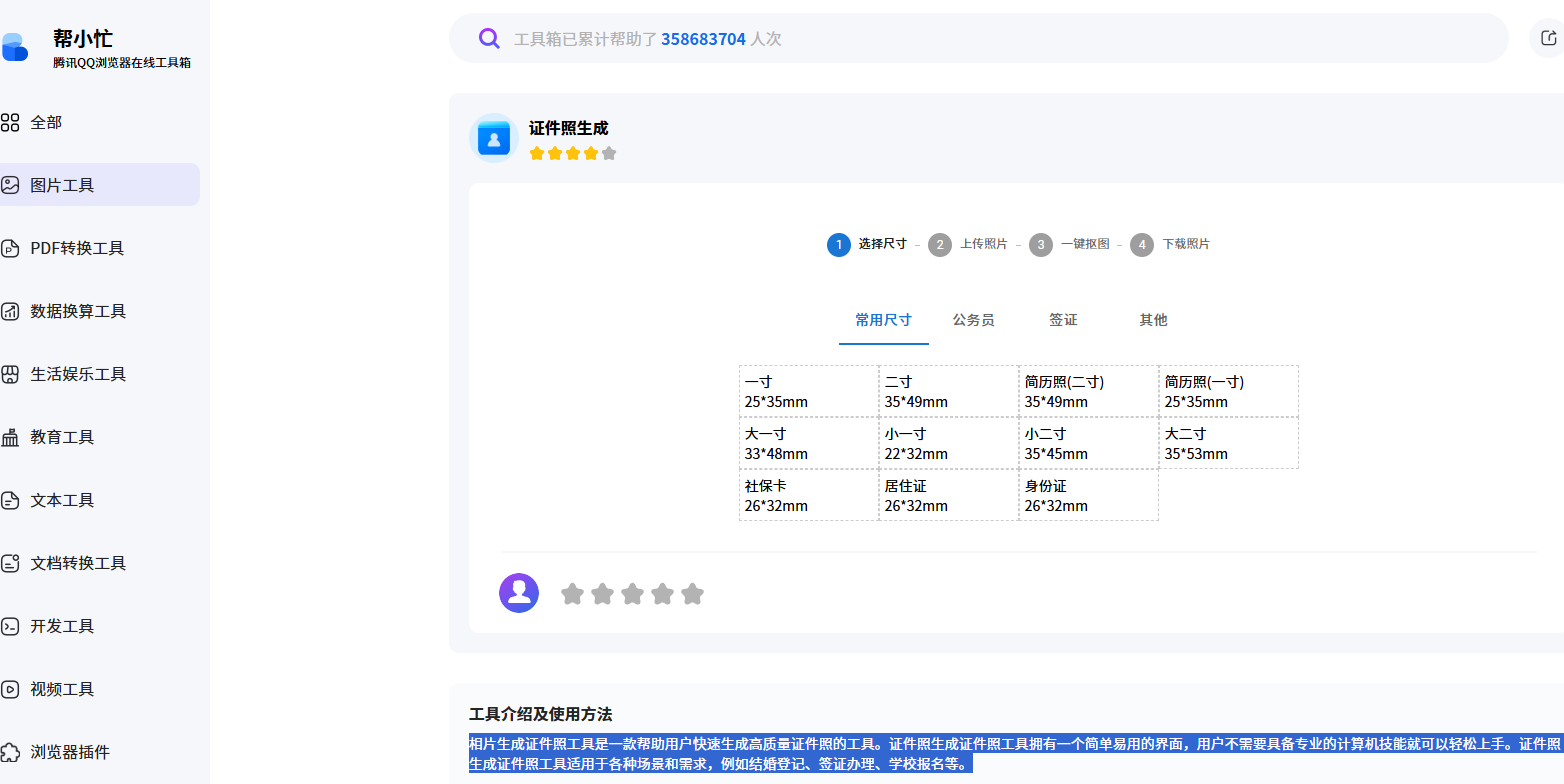Click the 图片工具 sidebar icon
Screen dimensions: 1564x784
click(11, 185)
